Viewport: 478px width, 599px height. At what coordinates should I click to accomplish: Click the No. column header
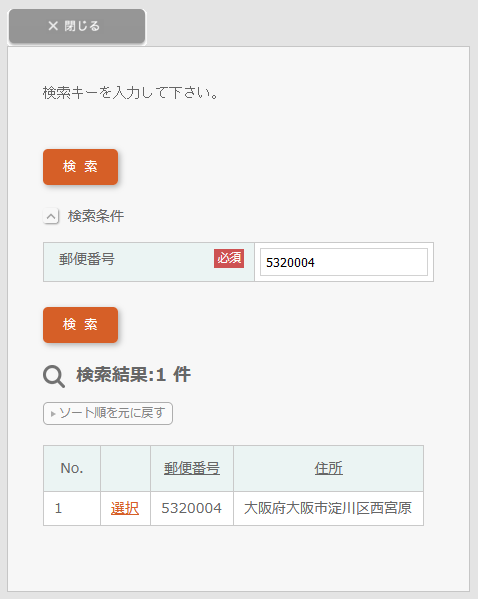tap(72, 468)
